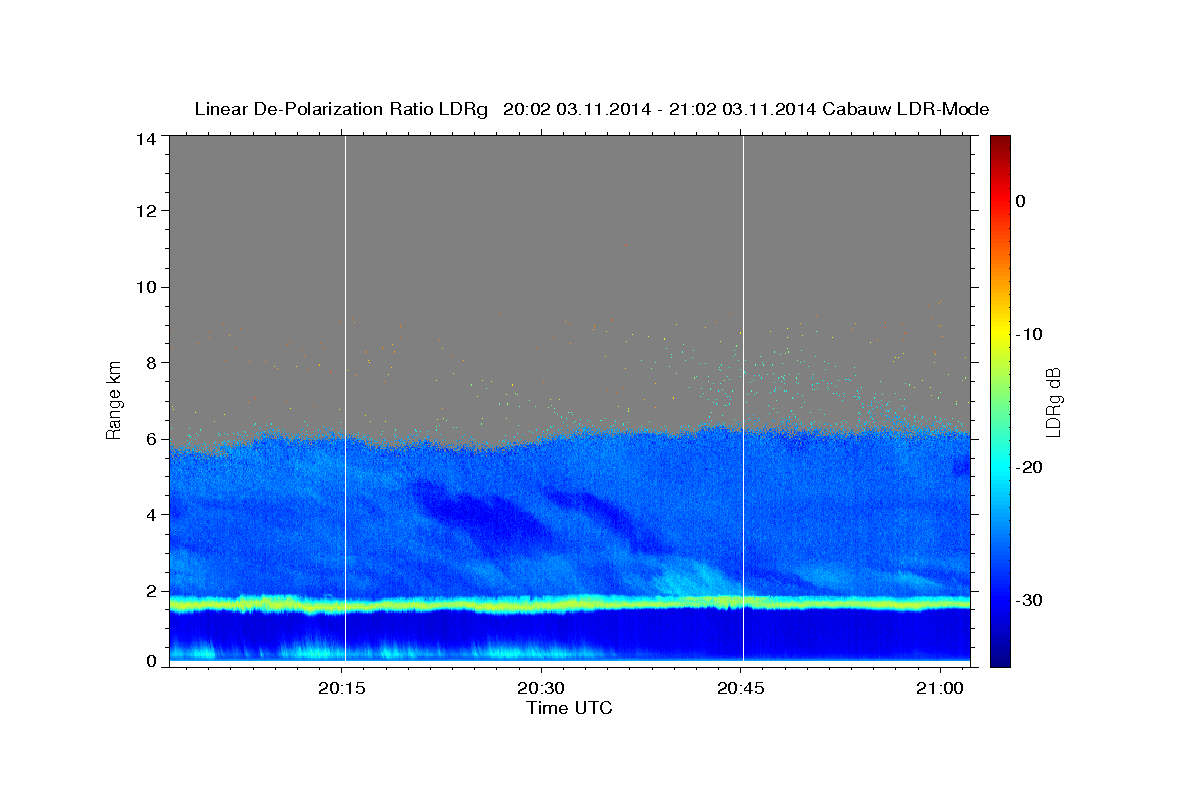
Task: Click the white vertical line near 20:15
Action: point(345,400)
